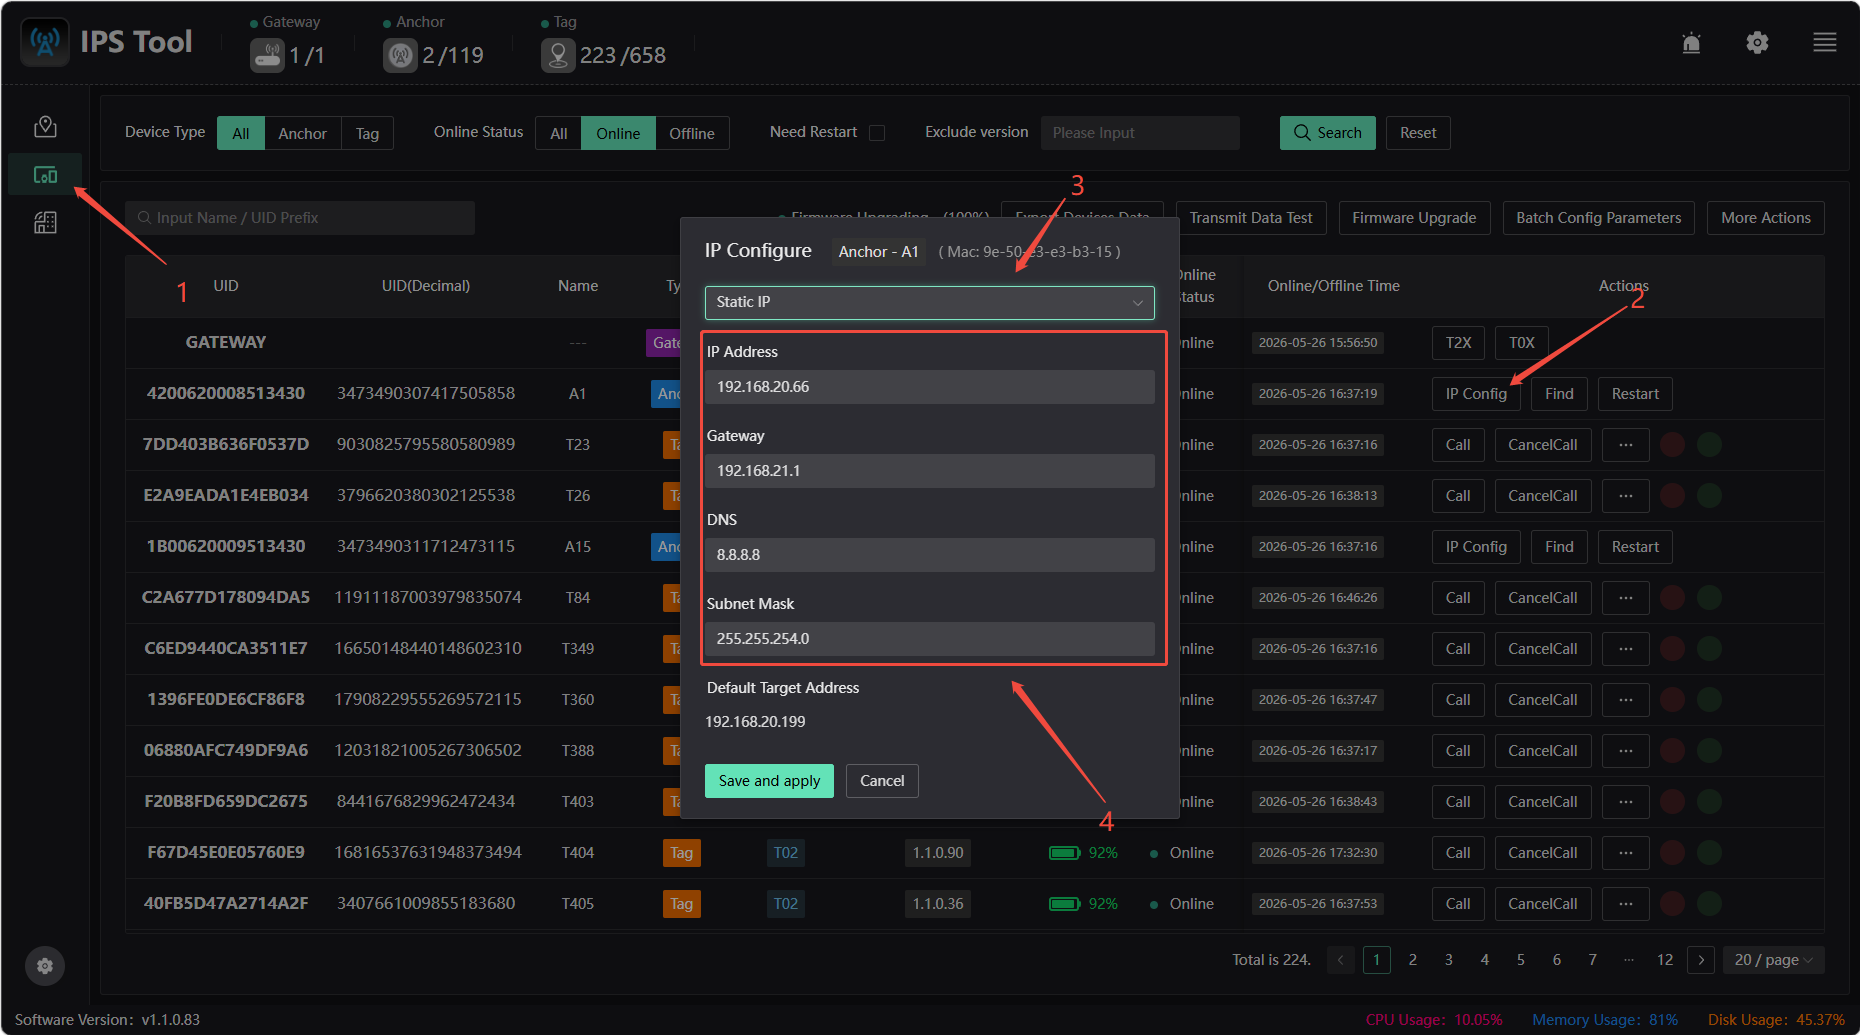The image size is (1860, 1035).
Task: Open the more options ellipsis for T26
Action: coord(1626,495)
